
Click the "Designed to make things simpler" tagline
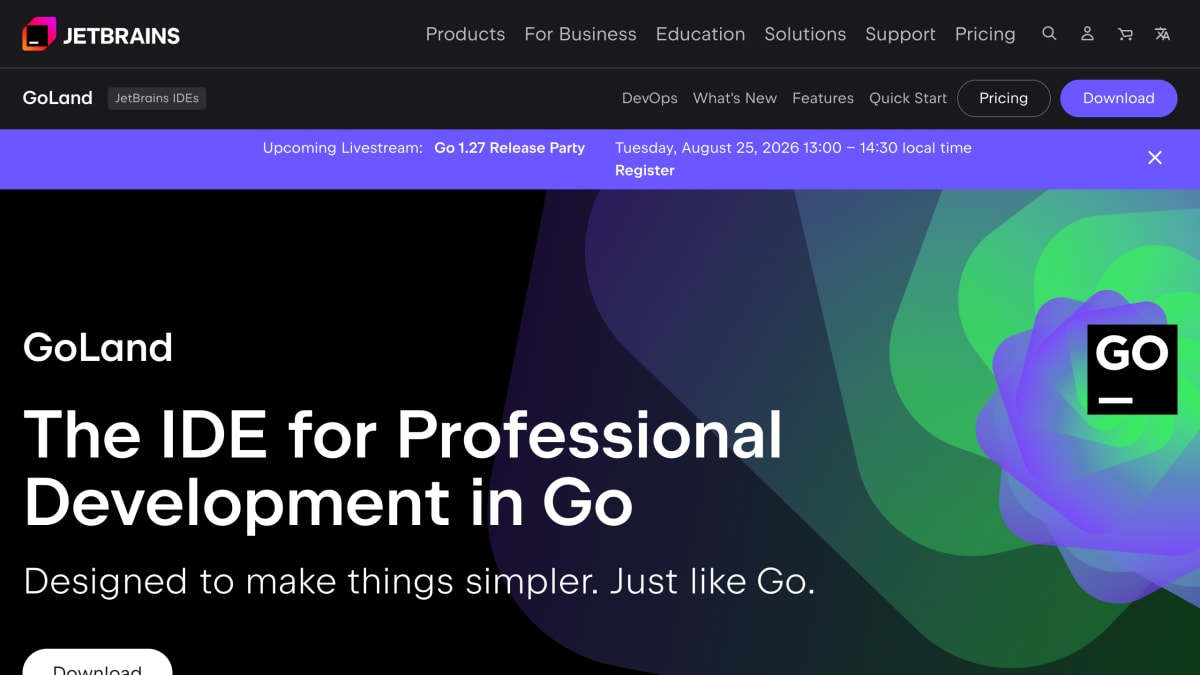[x=419, y=581]
